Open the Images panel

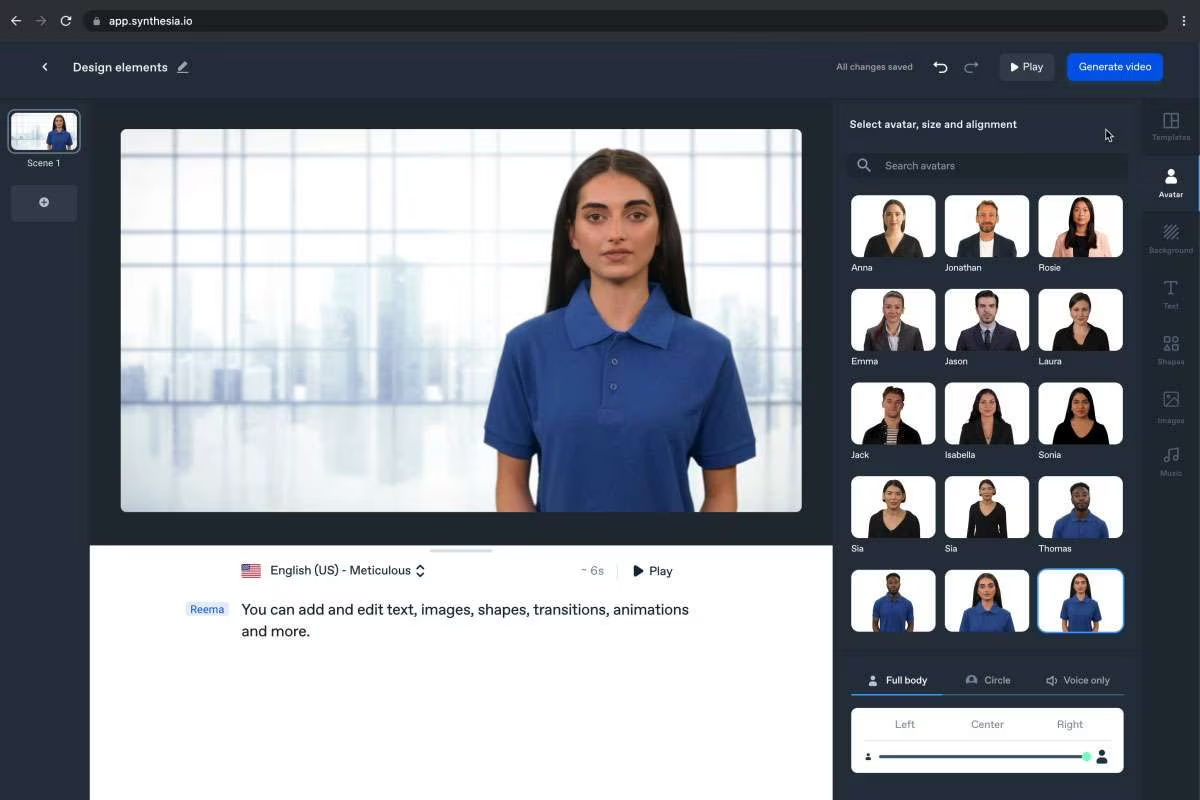(1171, 408)
